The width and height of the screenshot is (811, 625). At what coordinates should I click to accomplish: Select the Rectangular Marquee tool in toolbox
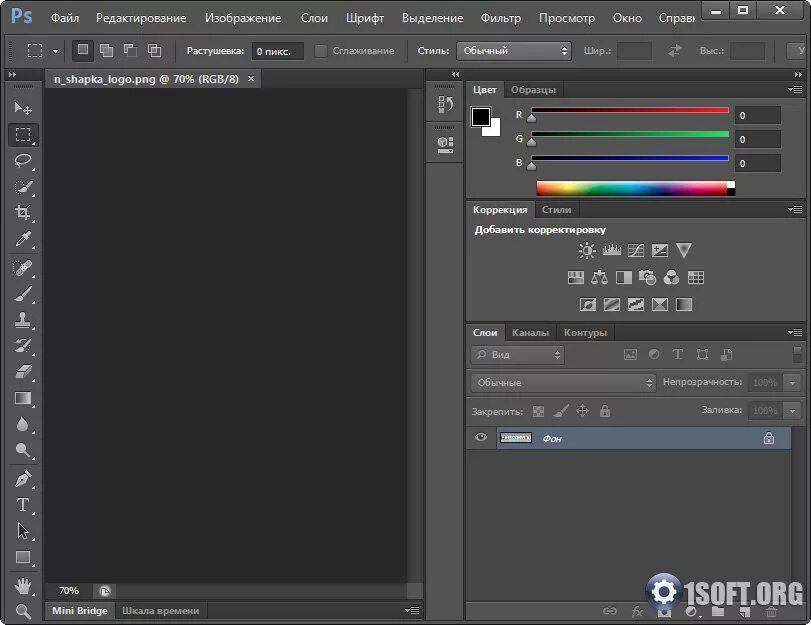[23, 135]
